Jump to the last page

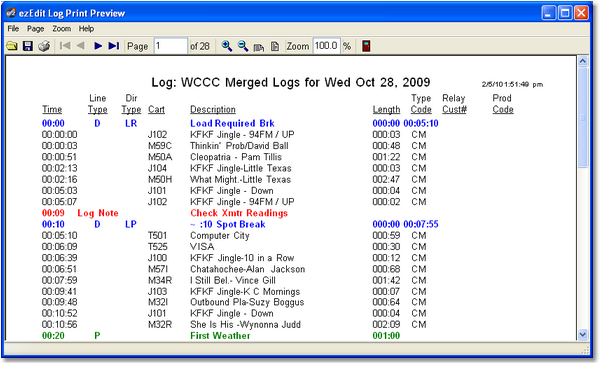point(114,46)
